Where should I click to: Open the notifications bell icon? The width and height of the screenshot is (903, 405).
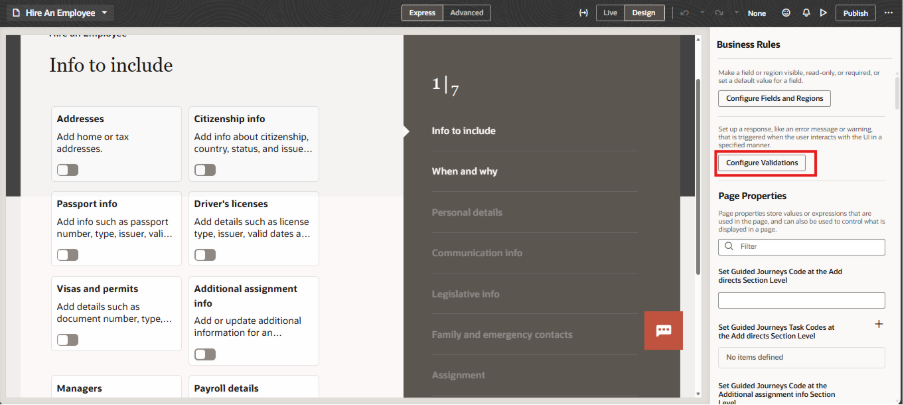click(805, 13)
